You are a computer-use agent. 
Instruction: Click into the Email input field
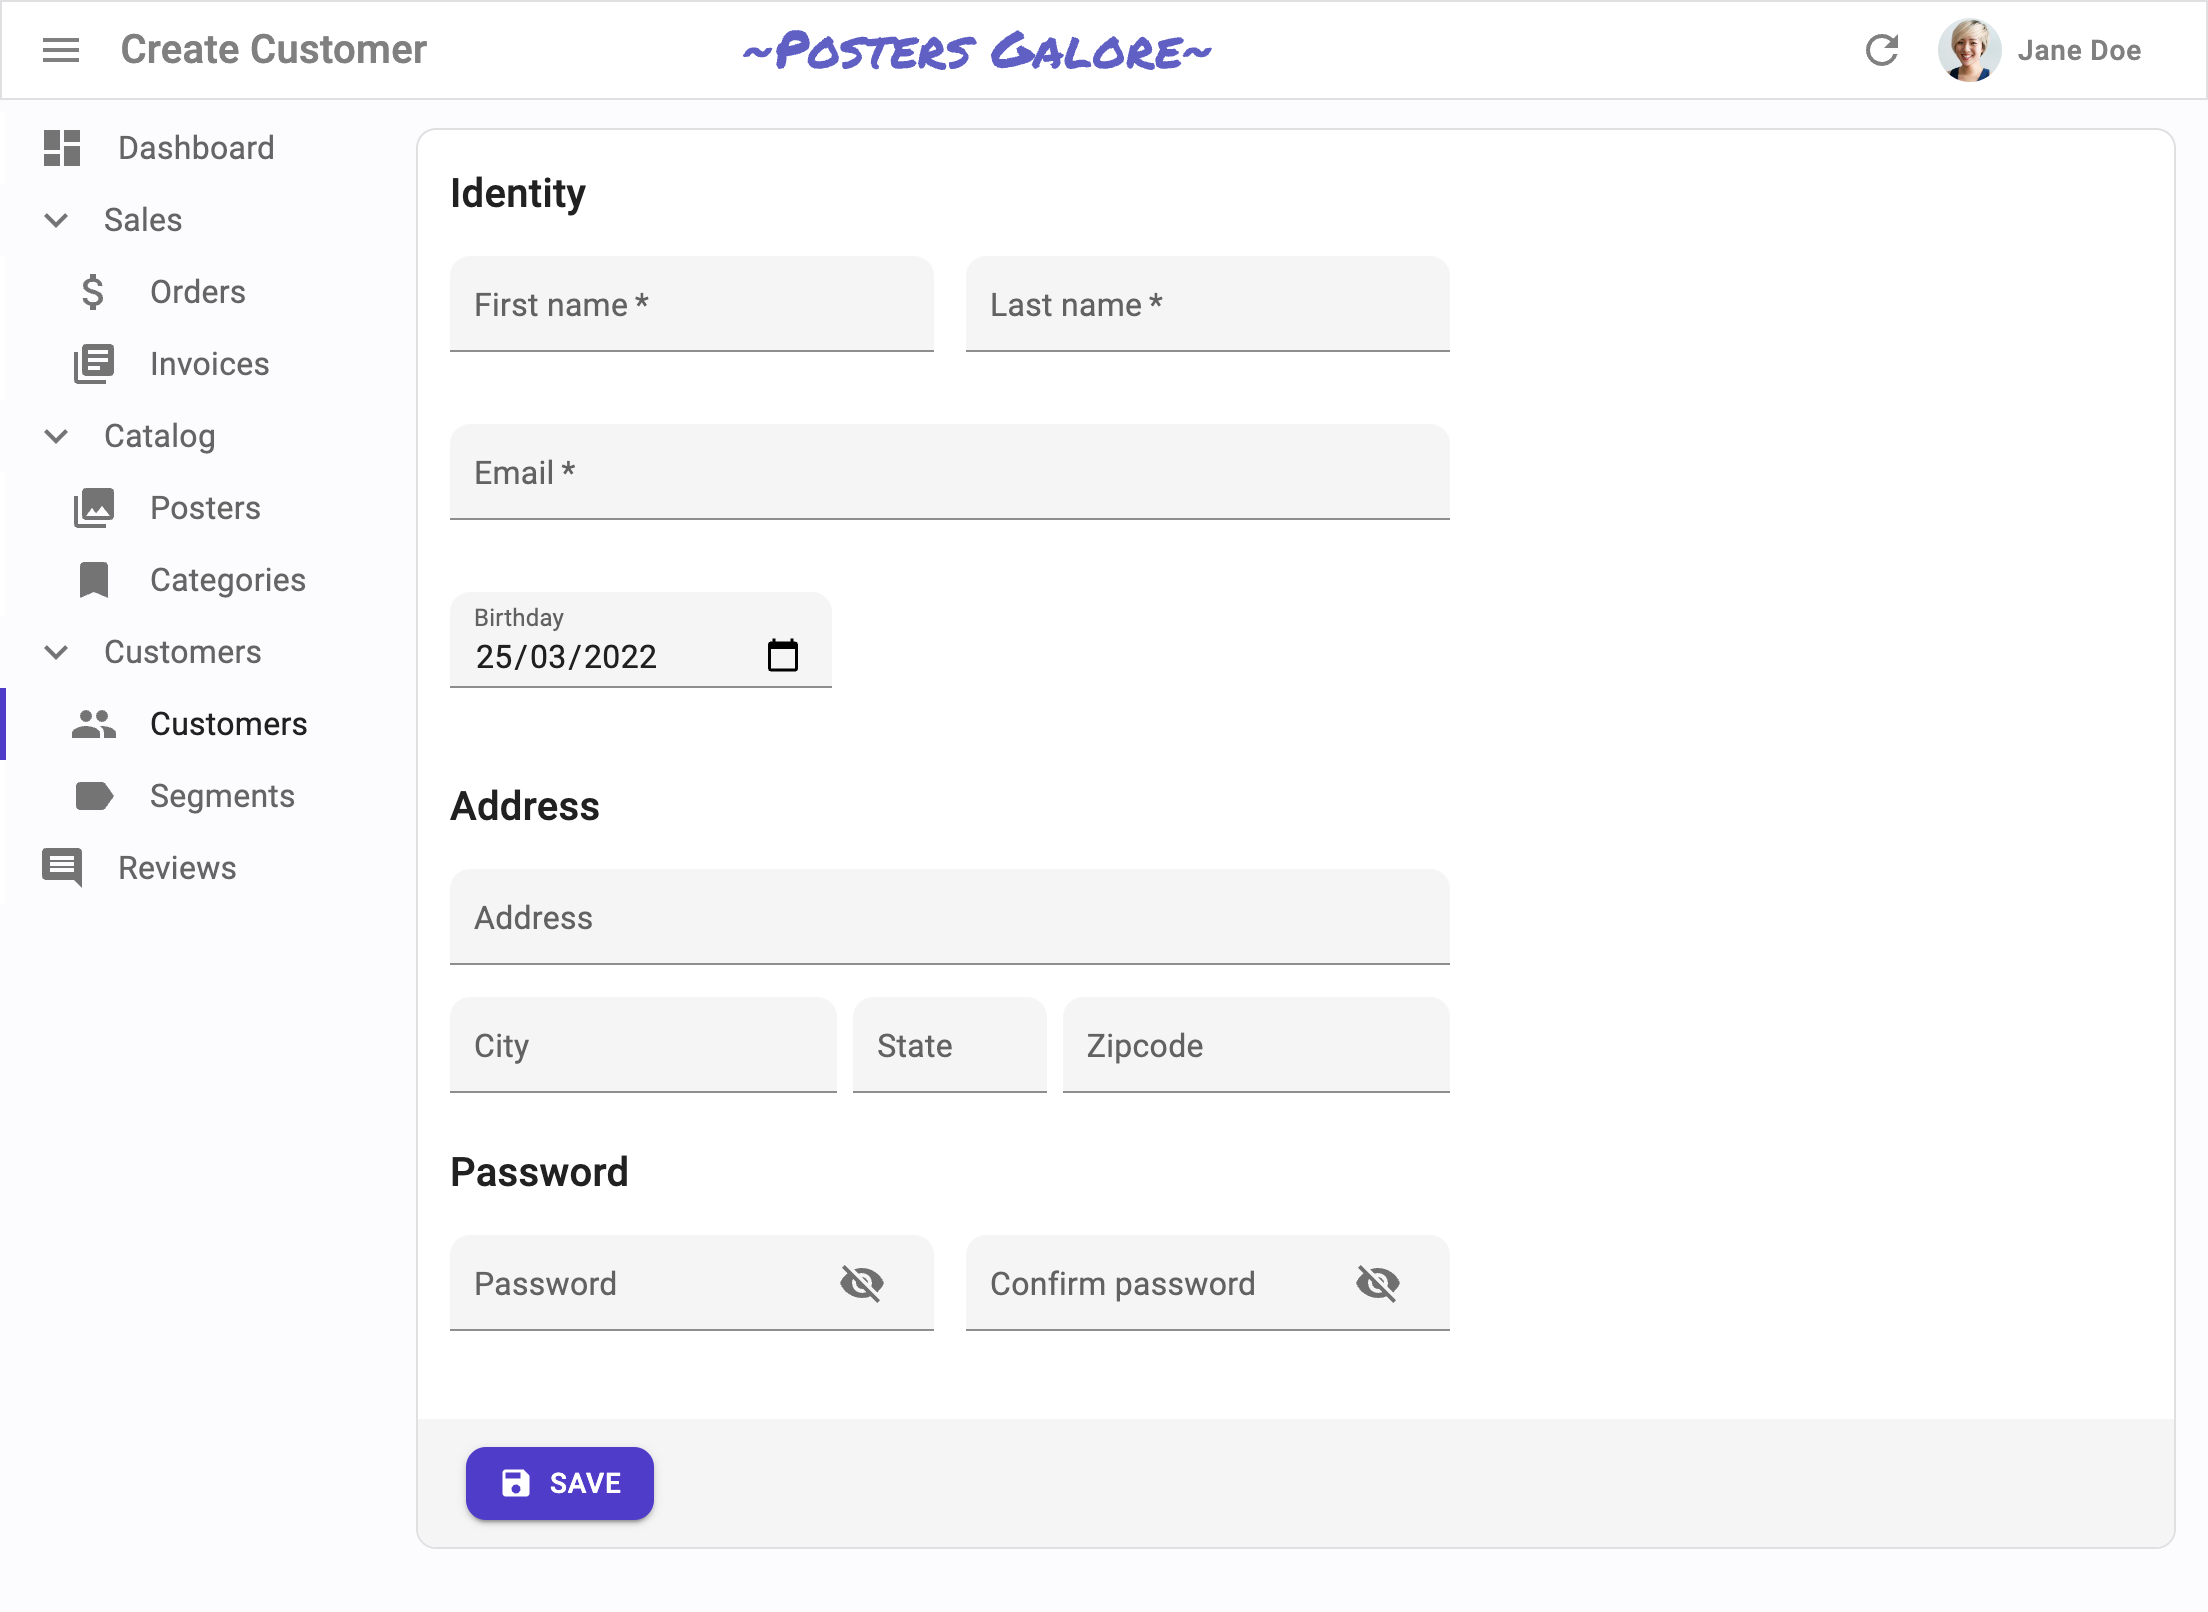[x=949, y=472]
